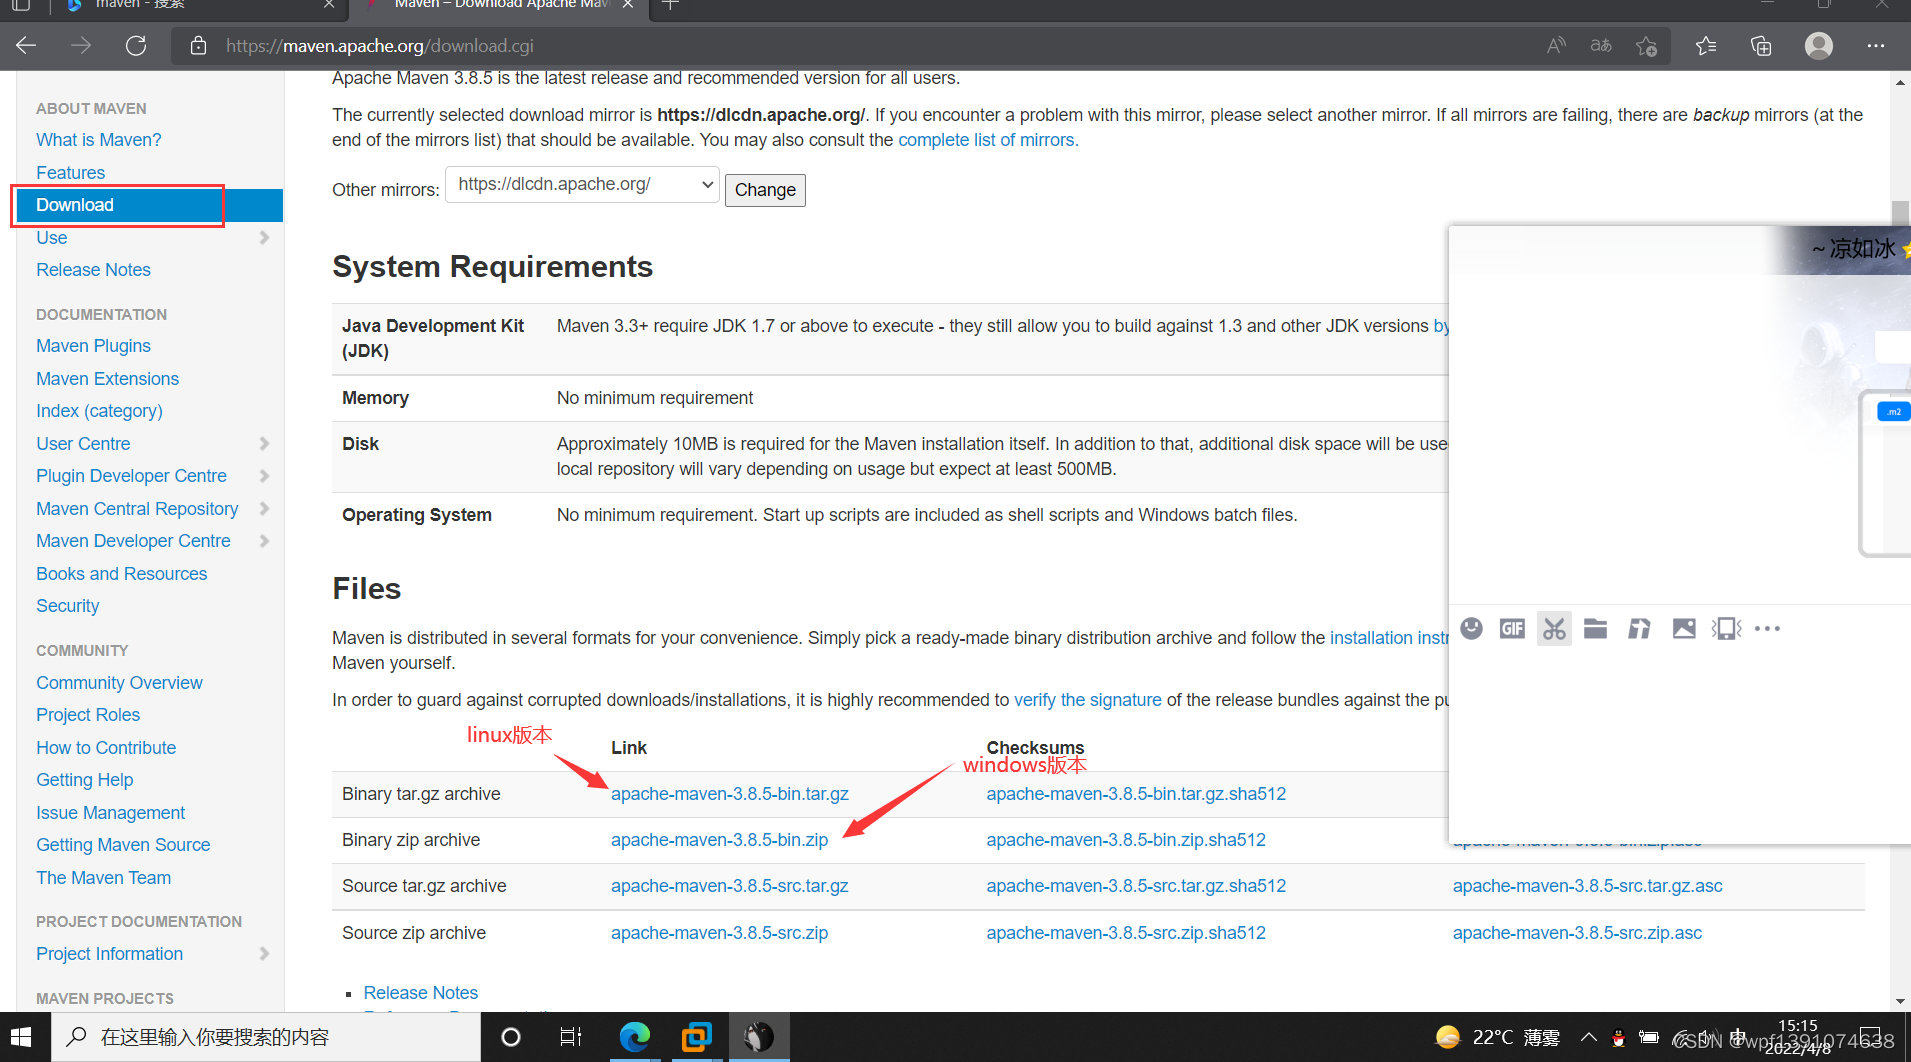Refresh the current page

tap(136, 46)
